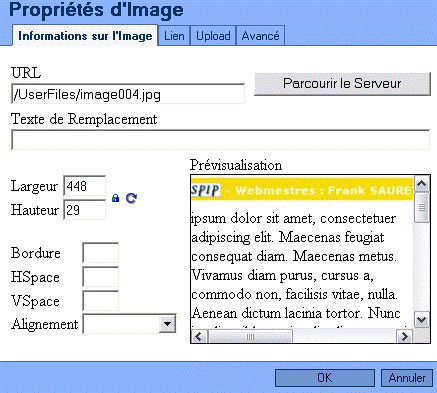
Task: Click the Texte de Remplacement field
Action: (220, 140)
